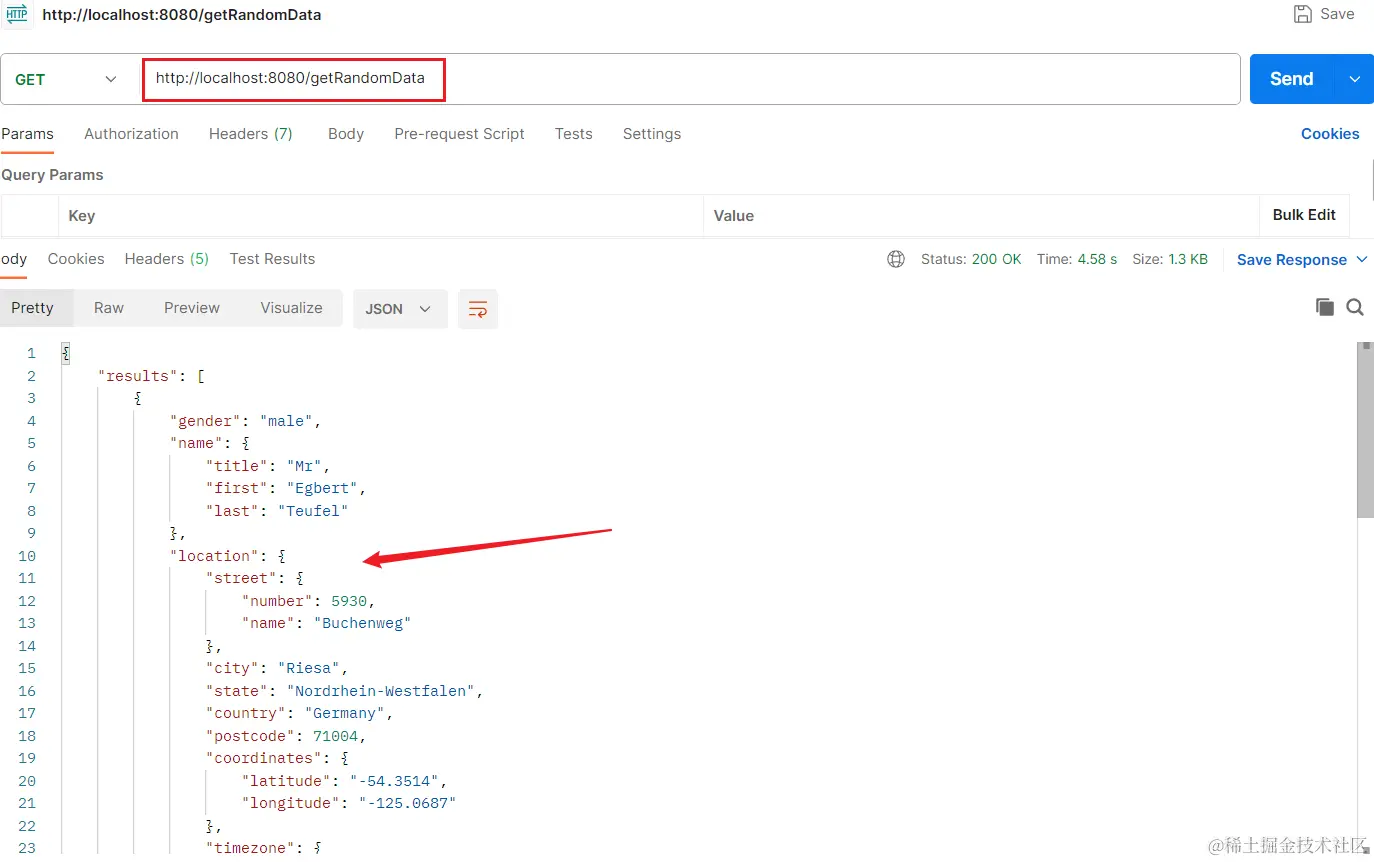Open the Cookies link
Screen dimensions: 1374x862
pyautogui.click(x=1330, y=134)
